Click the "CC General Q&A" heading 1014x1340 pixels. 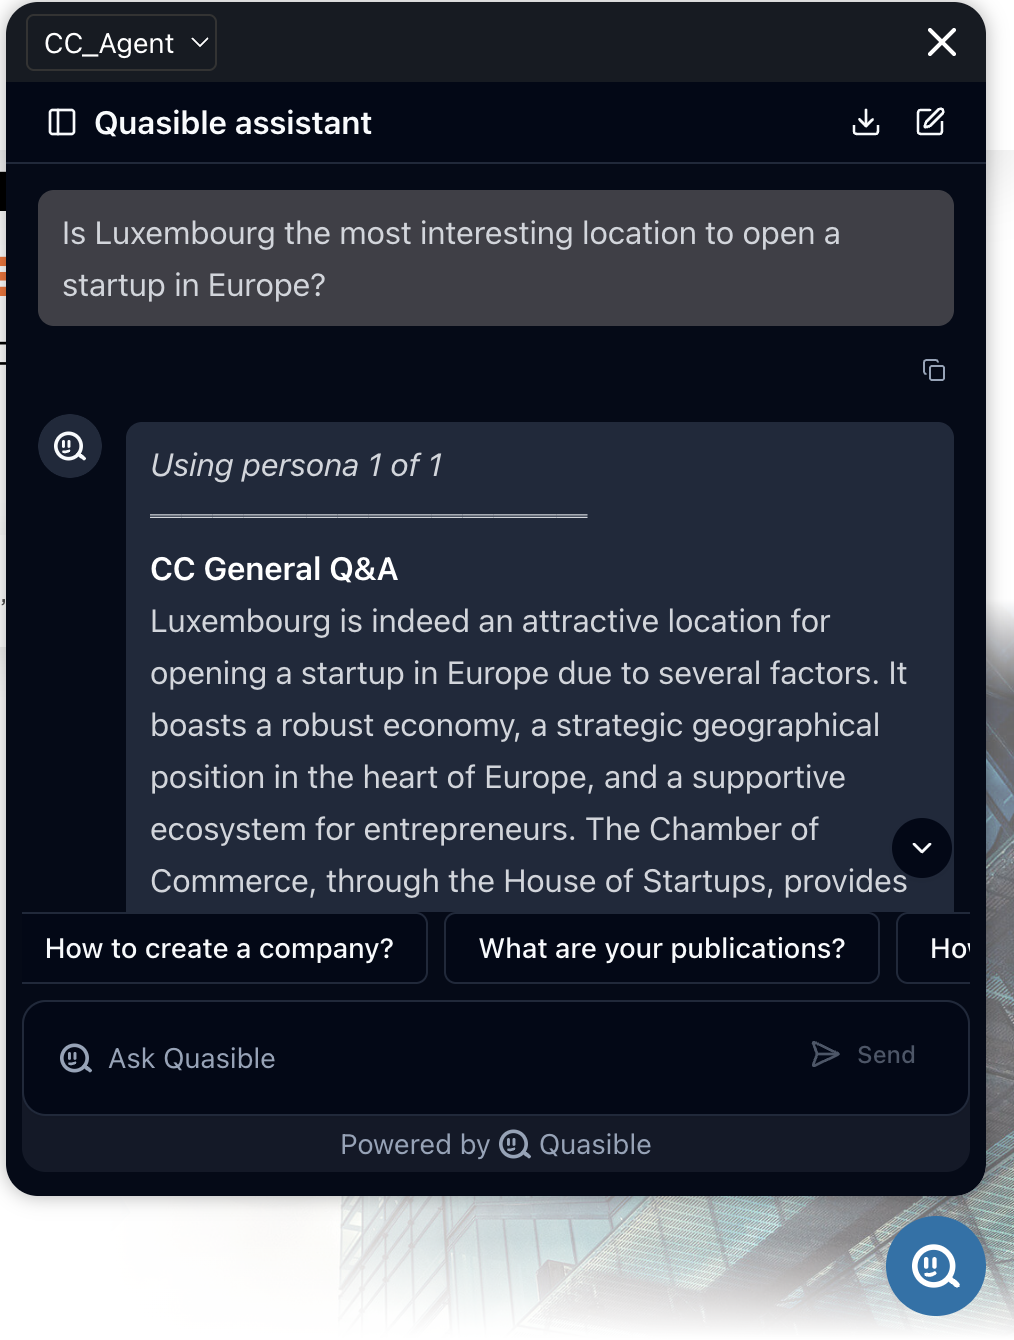click(274, 569)
